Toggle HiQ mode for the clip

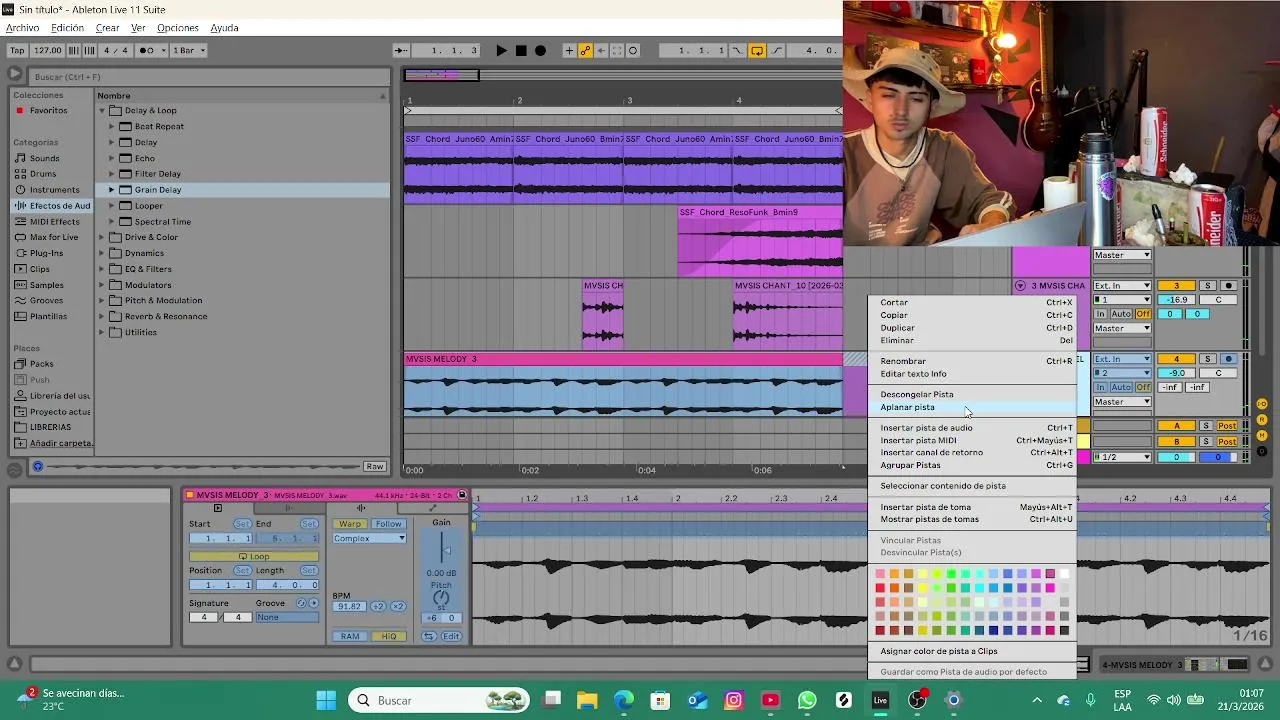coord(388,636)
